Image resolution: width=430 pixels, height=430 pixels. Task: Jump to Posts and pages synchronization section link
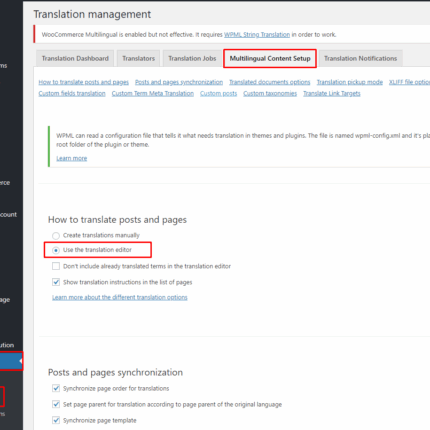coord(179,82)
